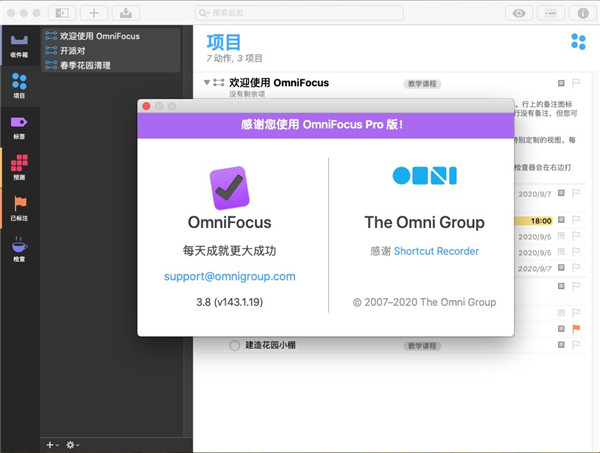Click the 项目 heading in the main outline

click(224, 42)
